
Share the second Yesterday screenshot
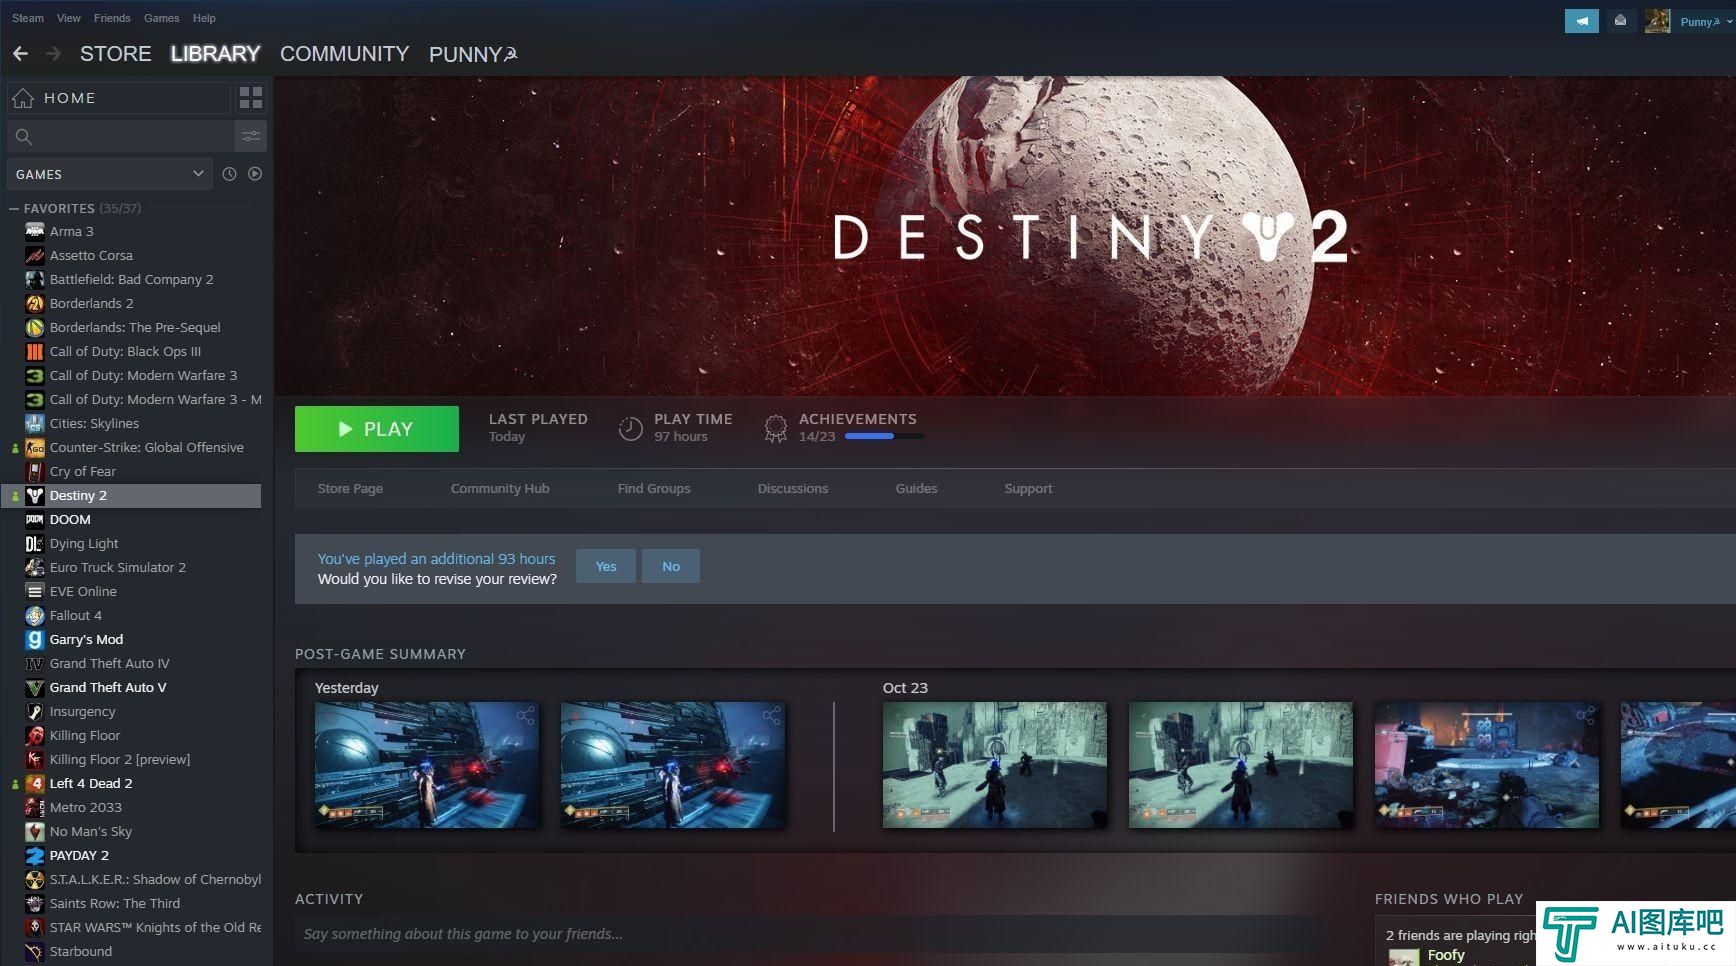tap(771, 716)
